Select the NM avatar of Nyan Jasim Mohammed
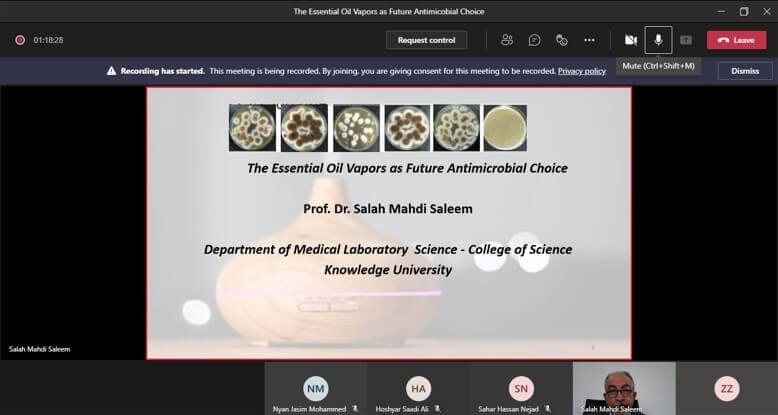Screen dimensions: 778x415 point(316,389)
